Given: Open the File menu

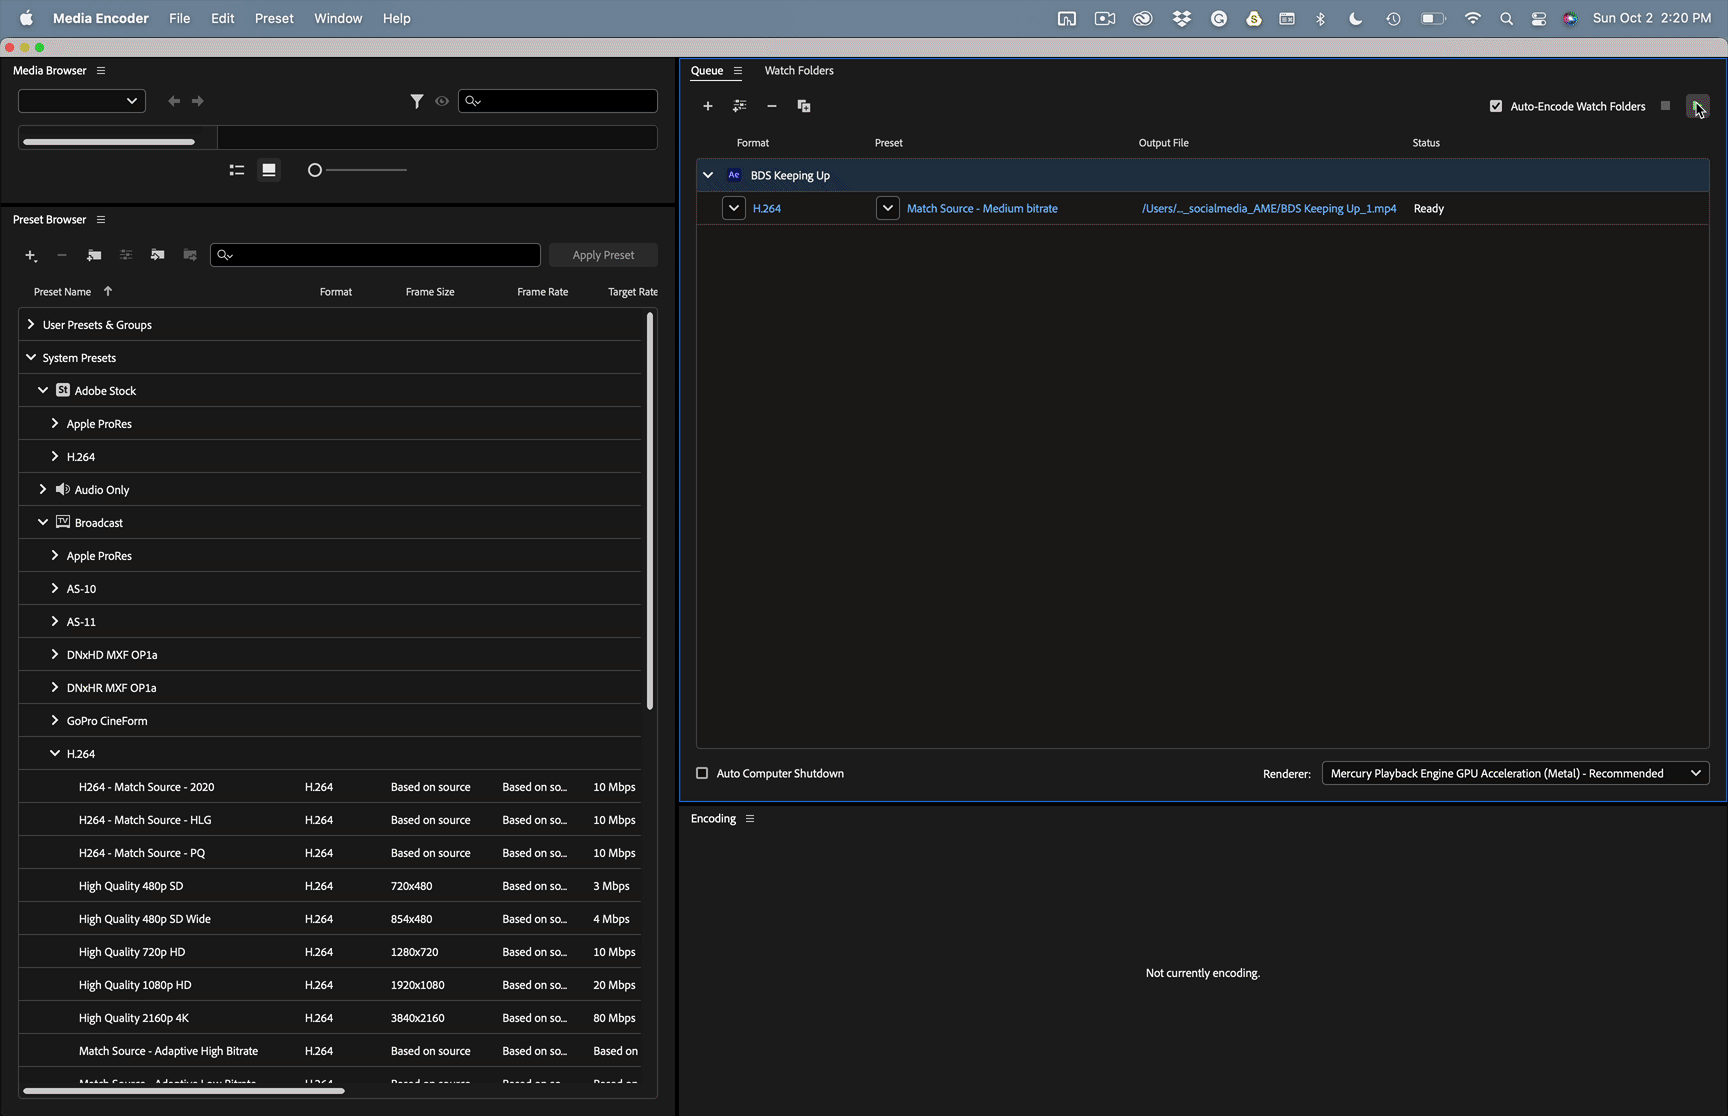Looking at the screenshot, I should coord(180,19).
